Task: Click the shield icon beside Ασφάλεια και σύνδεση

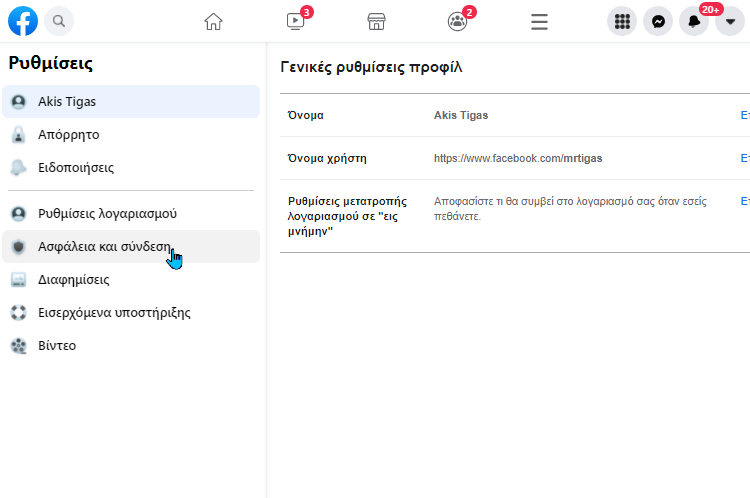Action: (19, 246)
